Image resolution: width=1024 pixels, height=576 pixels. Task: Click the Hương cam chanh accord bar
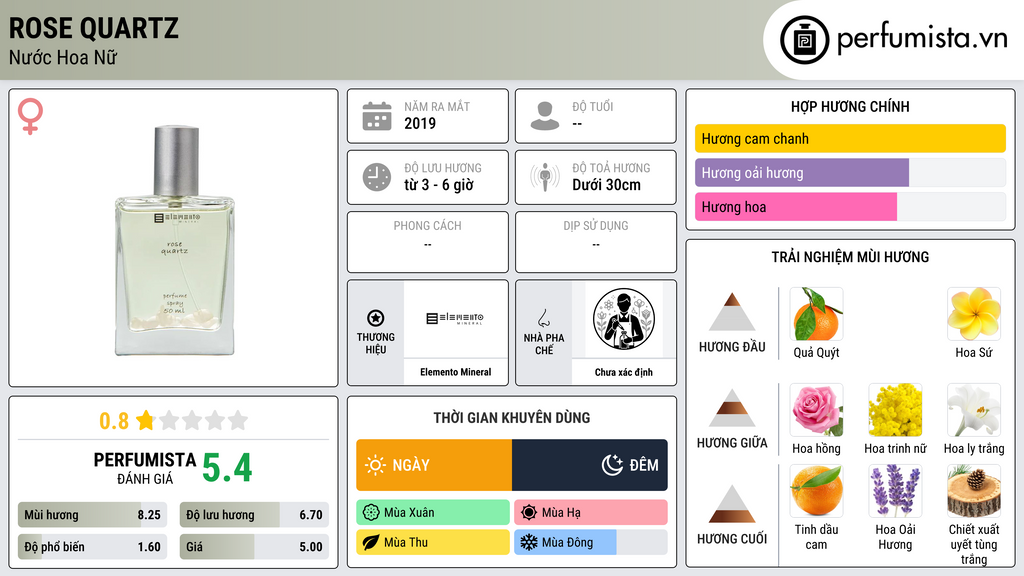tap(850, 138)
